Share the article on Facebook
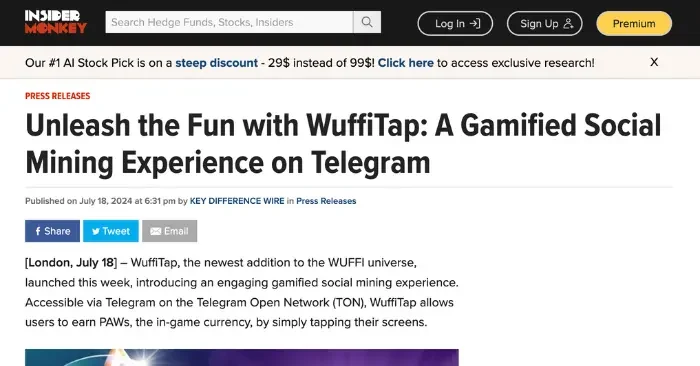 [x=52, y=231]
